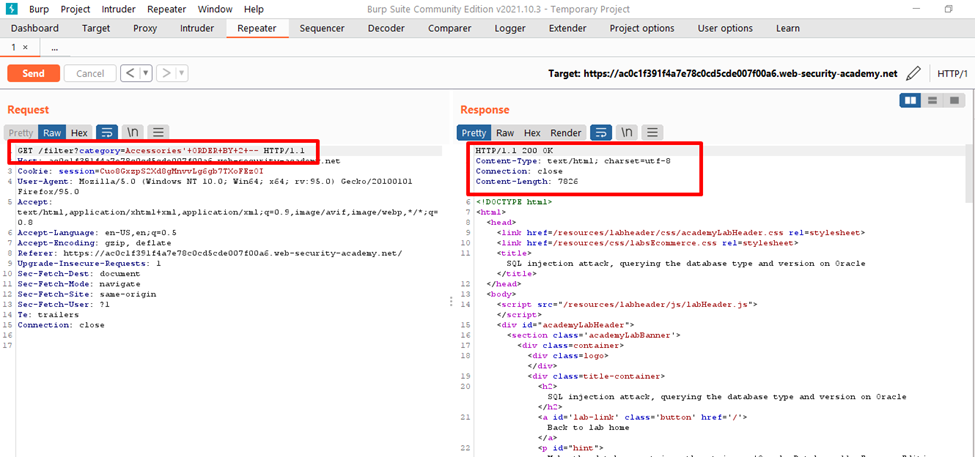This screenshot has height=457, width=975.
Task: Click the academyLabHeader.css link line
Action: pyautogui.click(x=680, y=232)
